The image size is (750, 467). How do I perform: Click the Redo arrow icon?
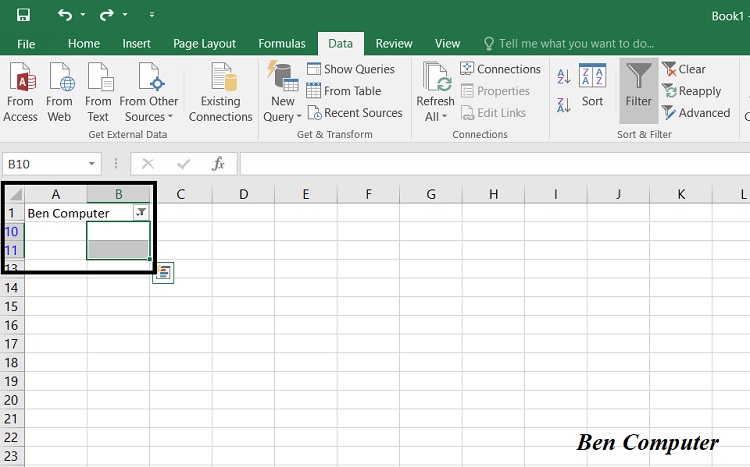[x=106, y=15]
